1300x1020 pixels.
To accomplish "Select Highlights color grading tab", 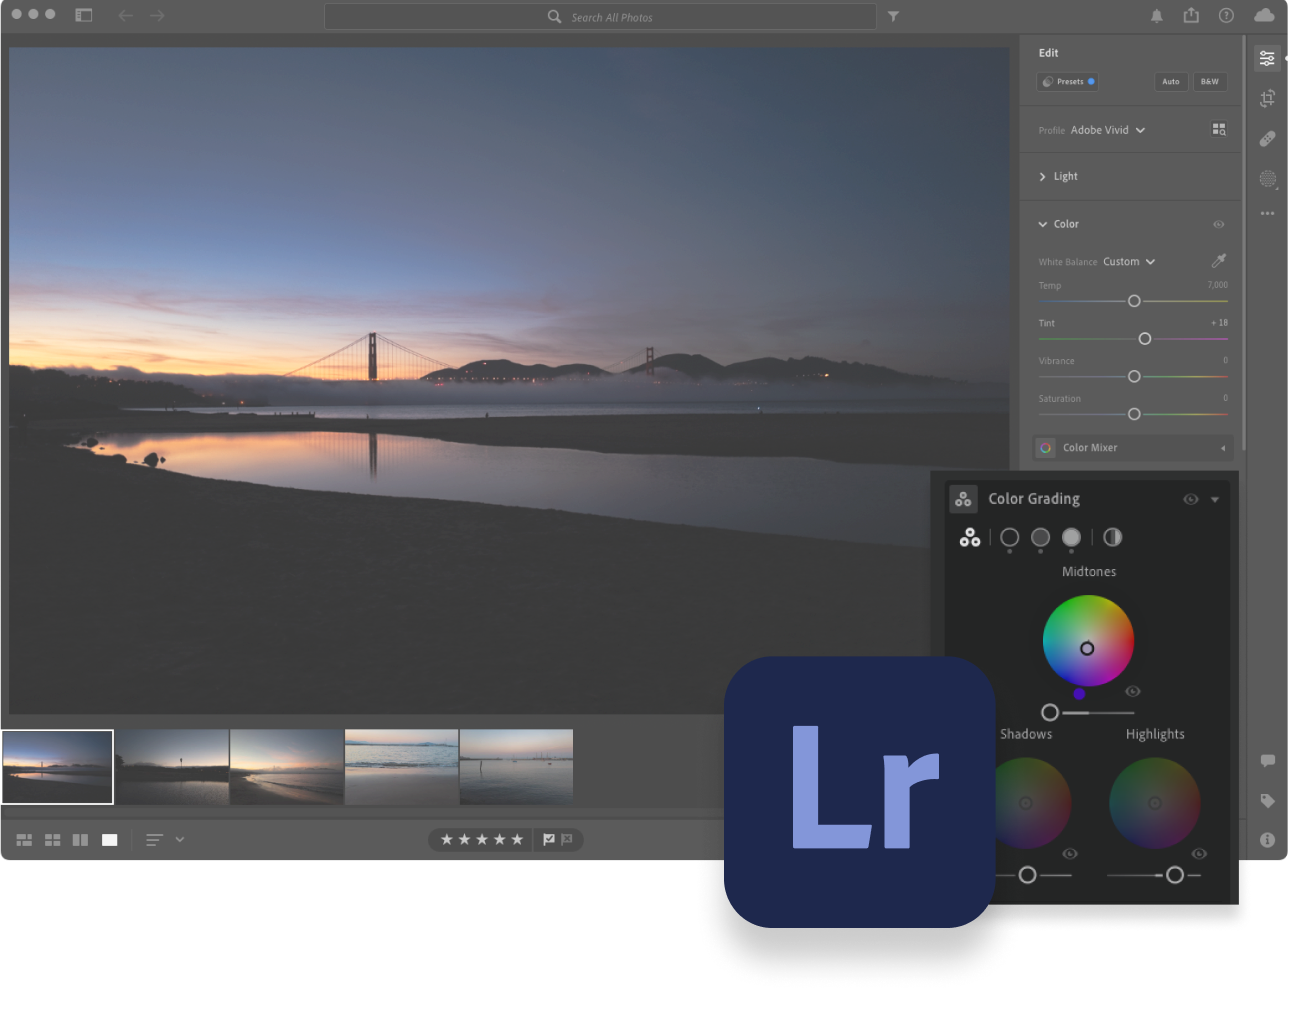I will (1071, 538).
